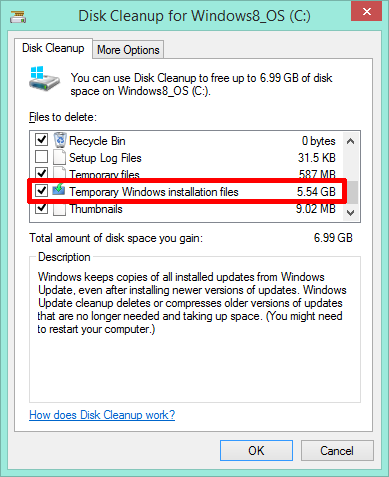The width and height of the screenshot is (389, 477).
Task: Confirm cleanup with the OK button
Action: 256,451
